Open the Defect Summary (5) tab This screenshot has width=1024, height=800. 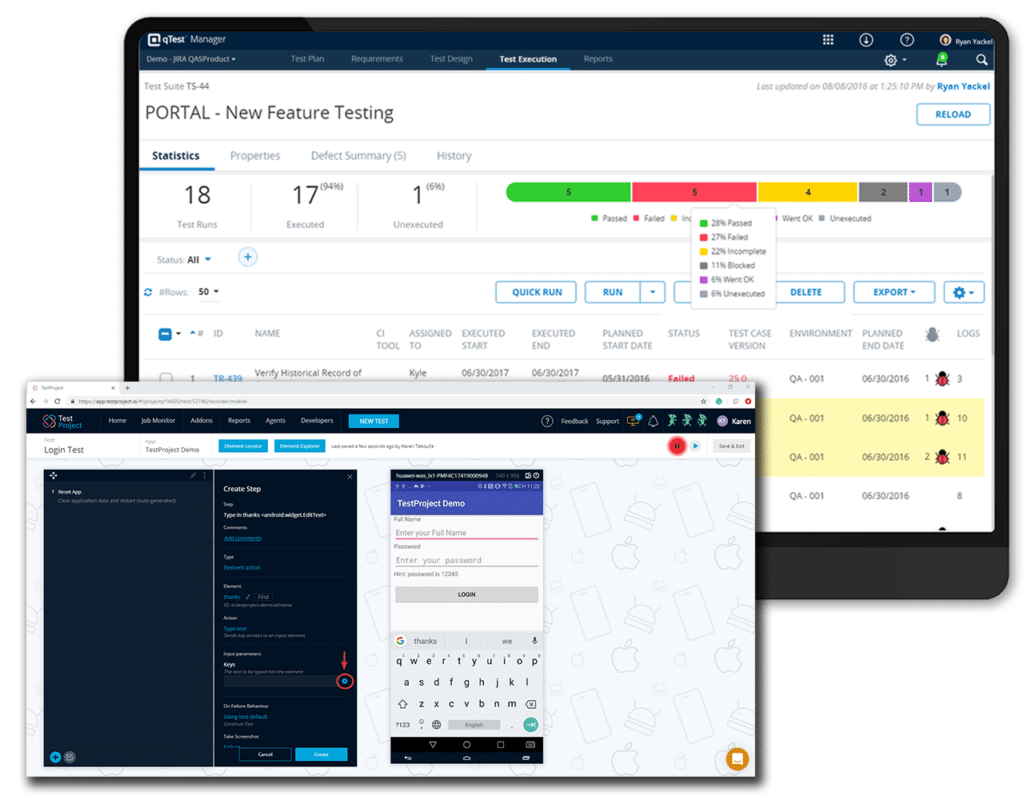coord(359,156)
